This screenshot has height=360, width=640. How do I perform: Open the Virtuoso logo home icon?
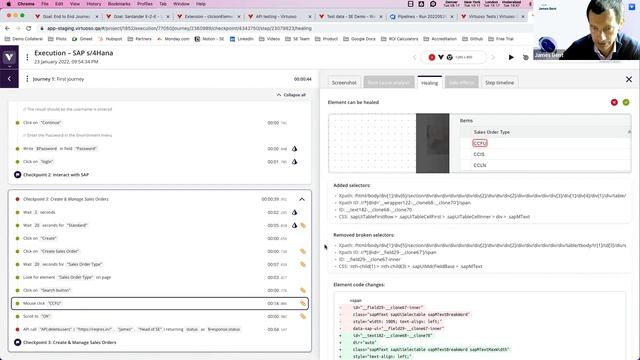9,57
